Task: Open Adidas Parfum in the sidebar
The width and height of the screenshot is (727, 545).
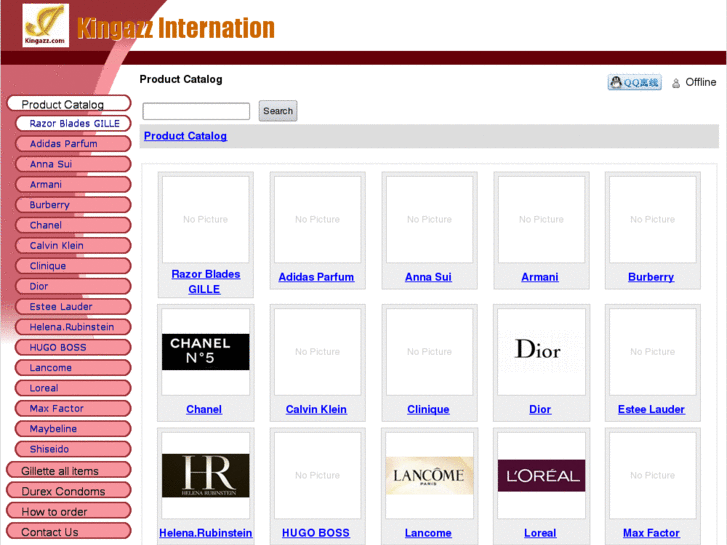Action: (73, 144)
